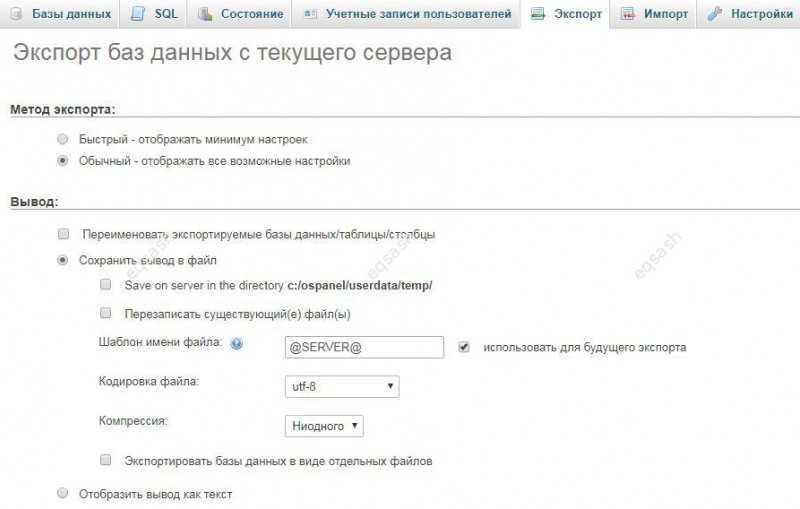Image resolution: width=800 pixels, height=509 pixels.
Task: Click the c:/ospanel/userdata/temp/ directory path text
Action: point(360,286)
